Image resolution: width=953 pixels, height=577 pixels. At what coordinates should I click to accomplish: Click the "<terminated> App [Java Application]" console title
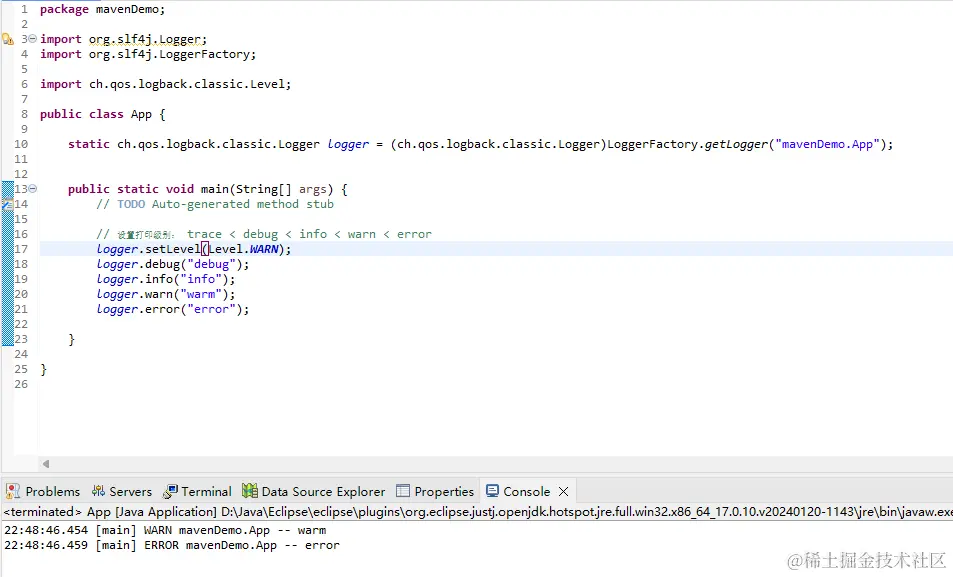(x=110, y=512)
